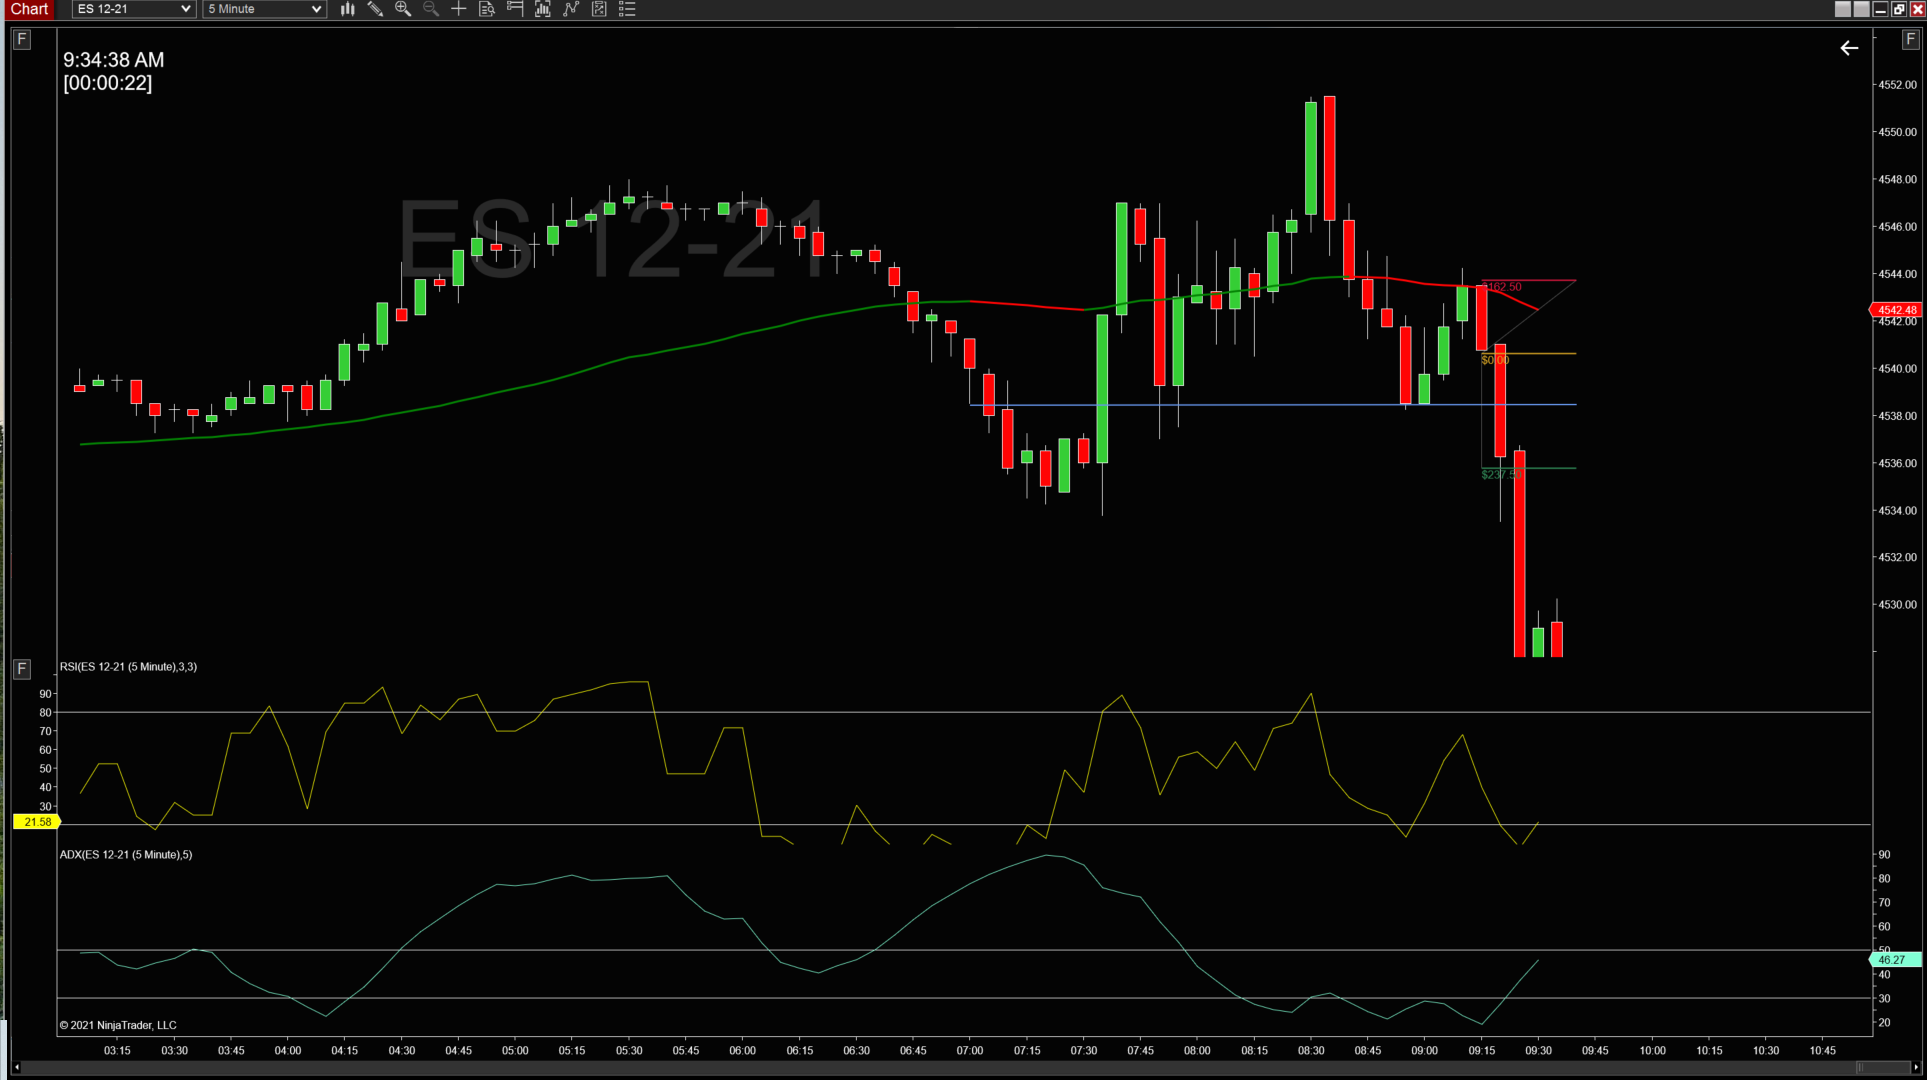
Task: Open the Data Box icon
Action: (x=487, y=9)
